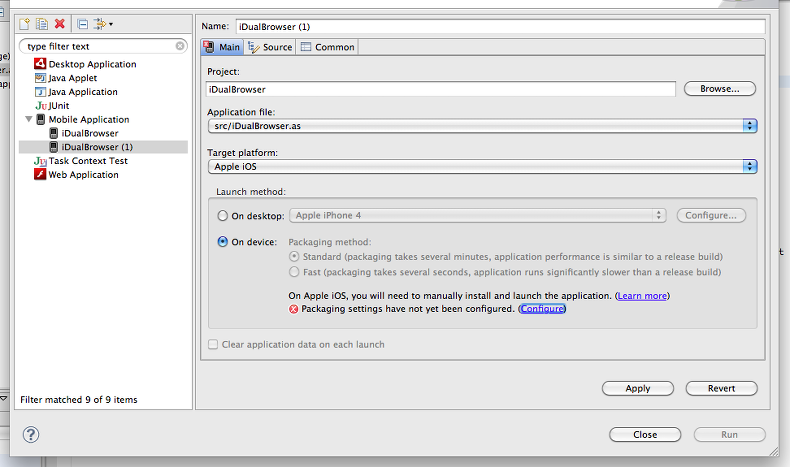Click the Project text field
The image size is (790, 467).
pos(441,89)
